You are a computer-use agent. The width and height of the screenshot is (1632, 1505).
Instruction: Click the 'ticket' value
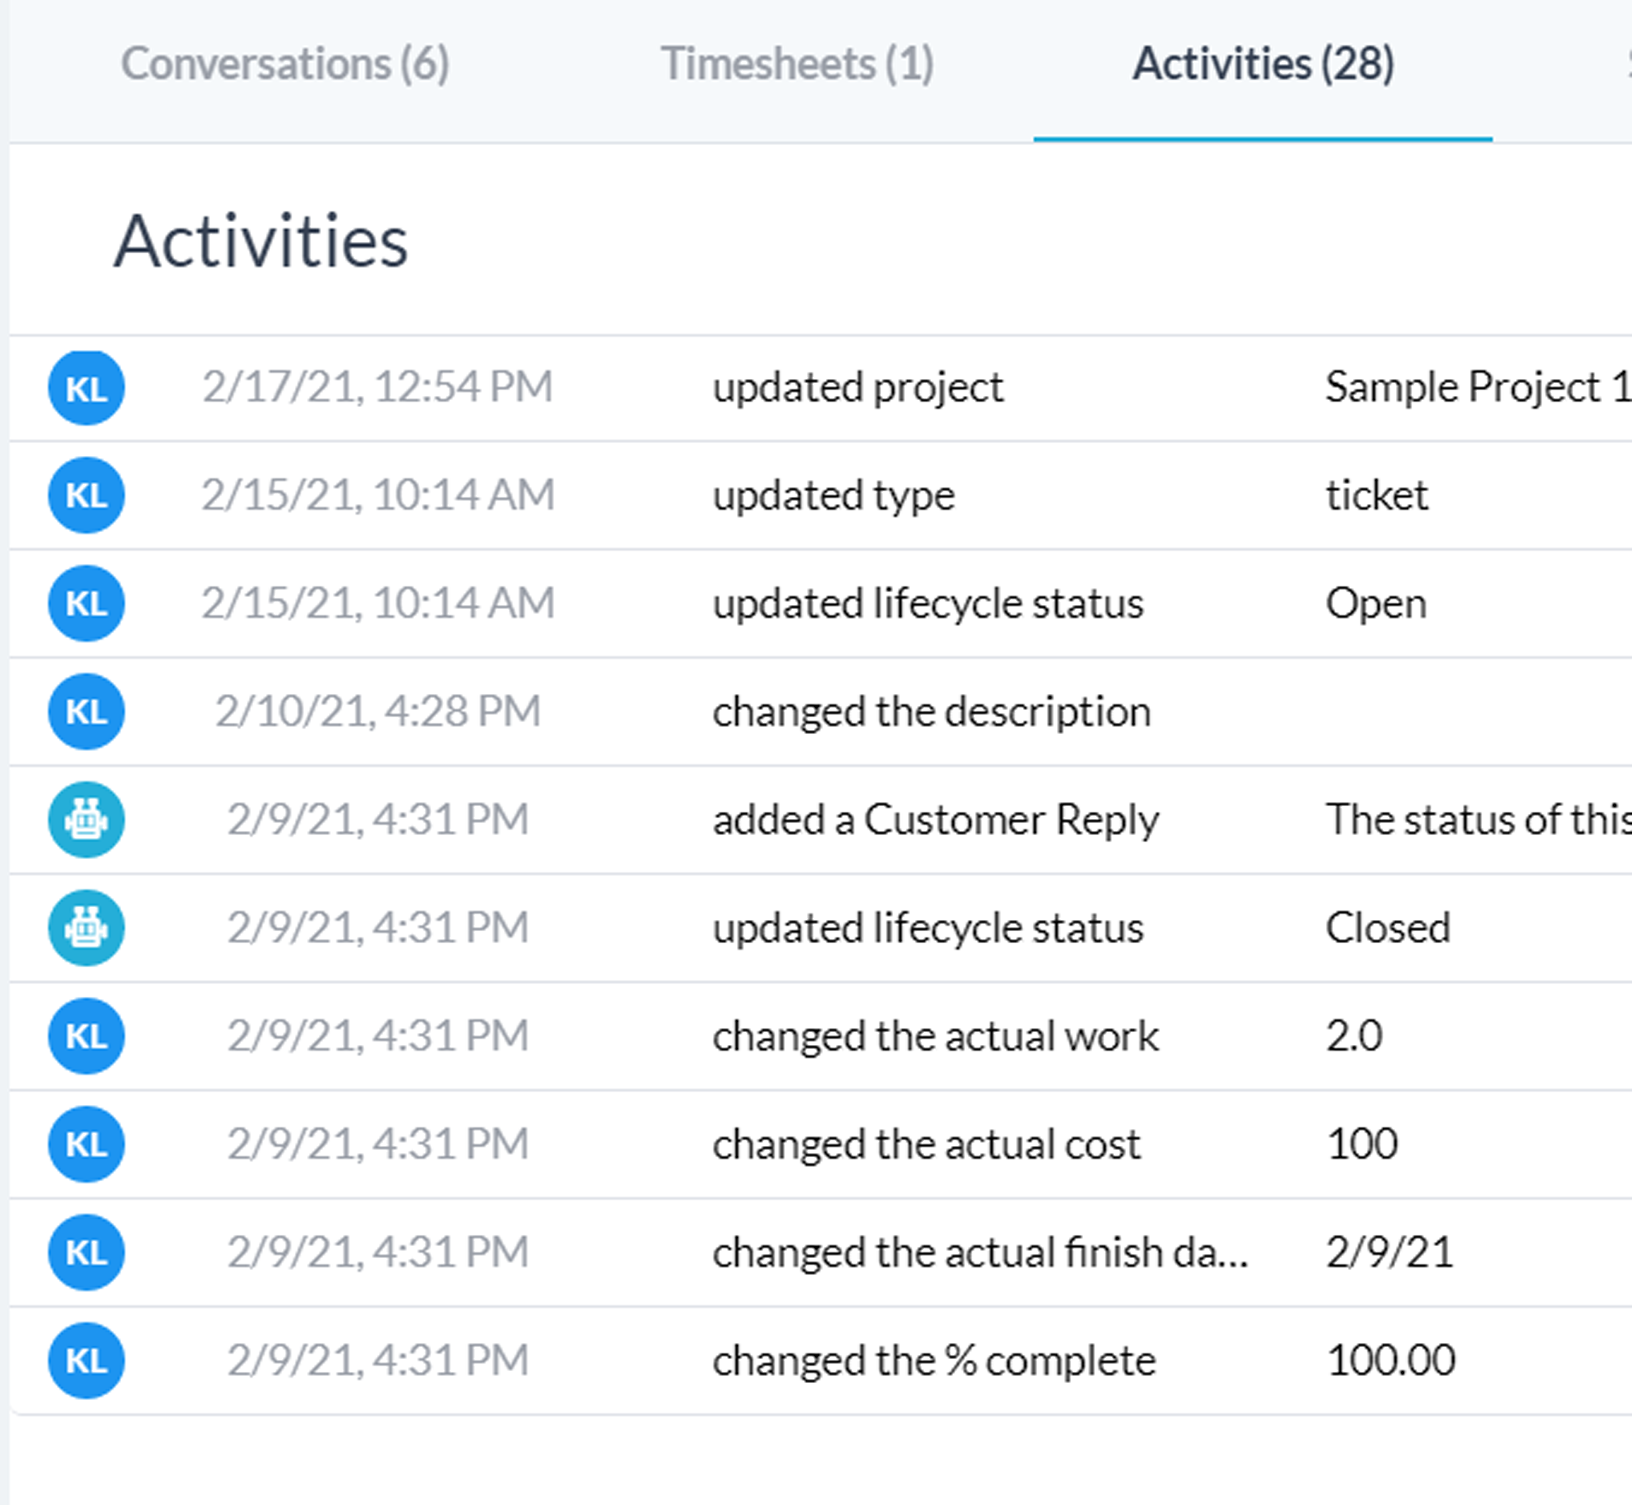(x=1376, y=496)
